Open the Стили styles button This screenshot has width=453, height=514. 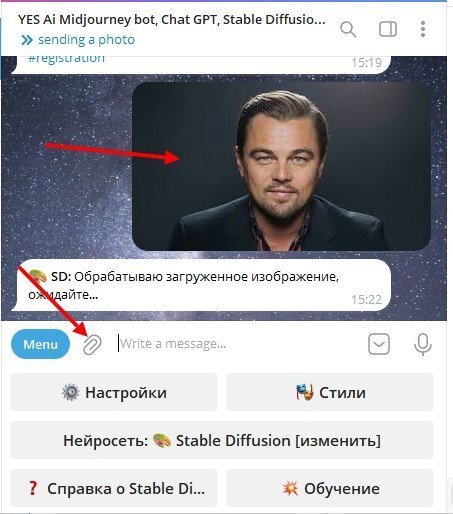330,392
